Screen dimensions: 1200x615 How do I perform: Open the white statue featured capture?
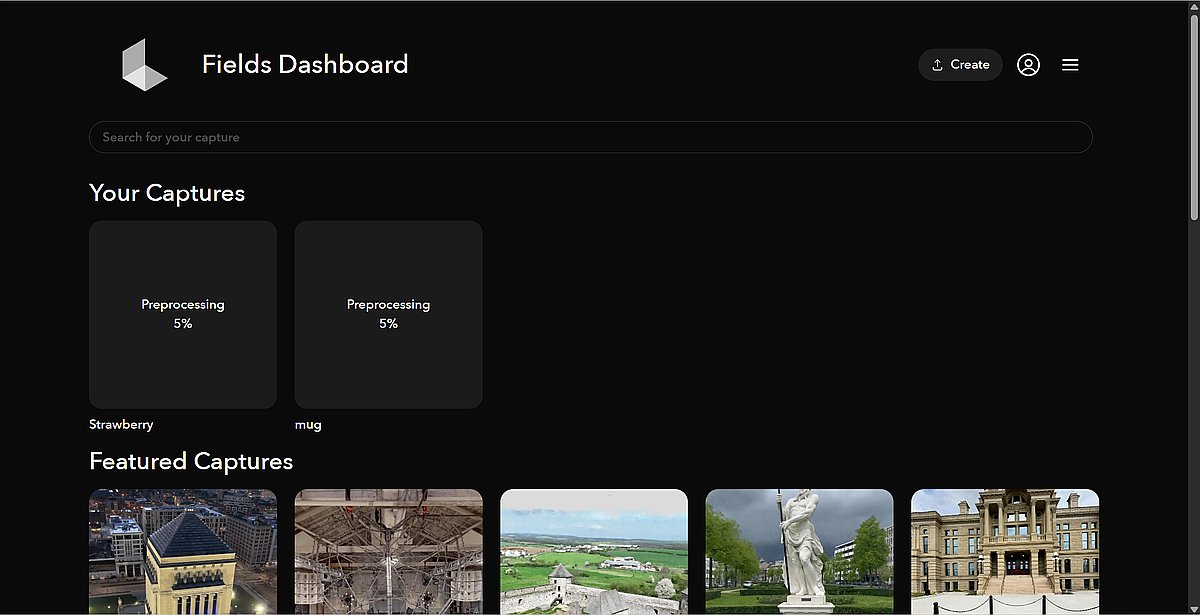(x=799, y=551)
